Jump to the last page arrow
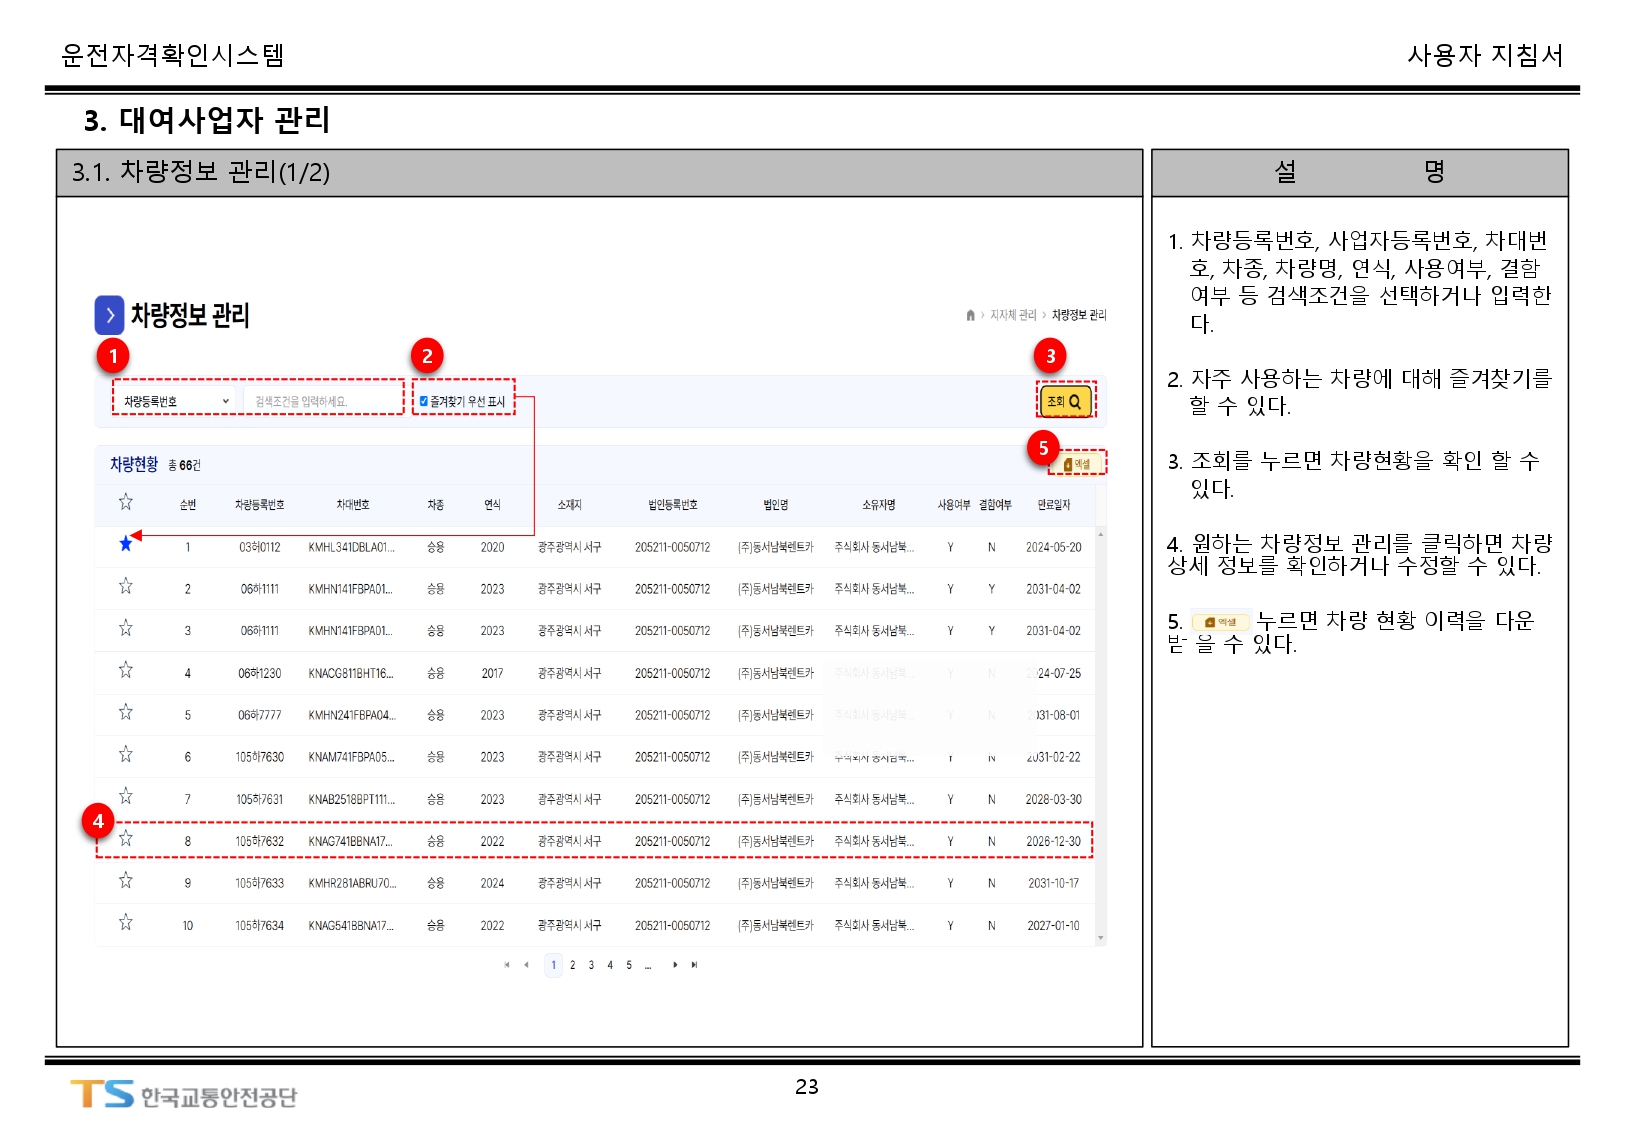 pyautogui.click(x=694, y=965)
